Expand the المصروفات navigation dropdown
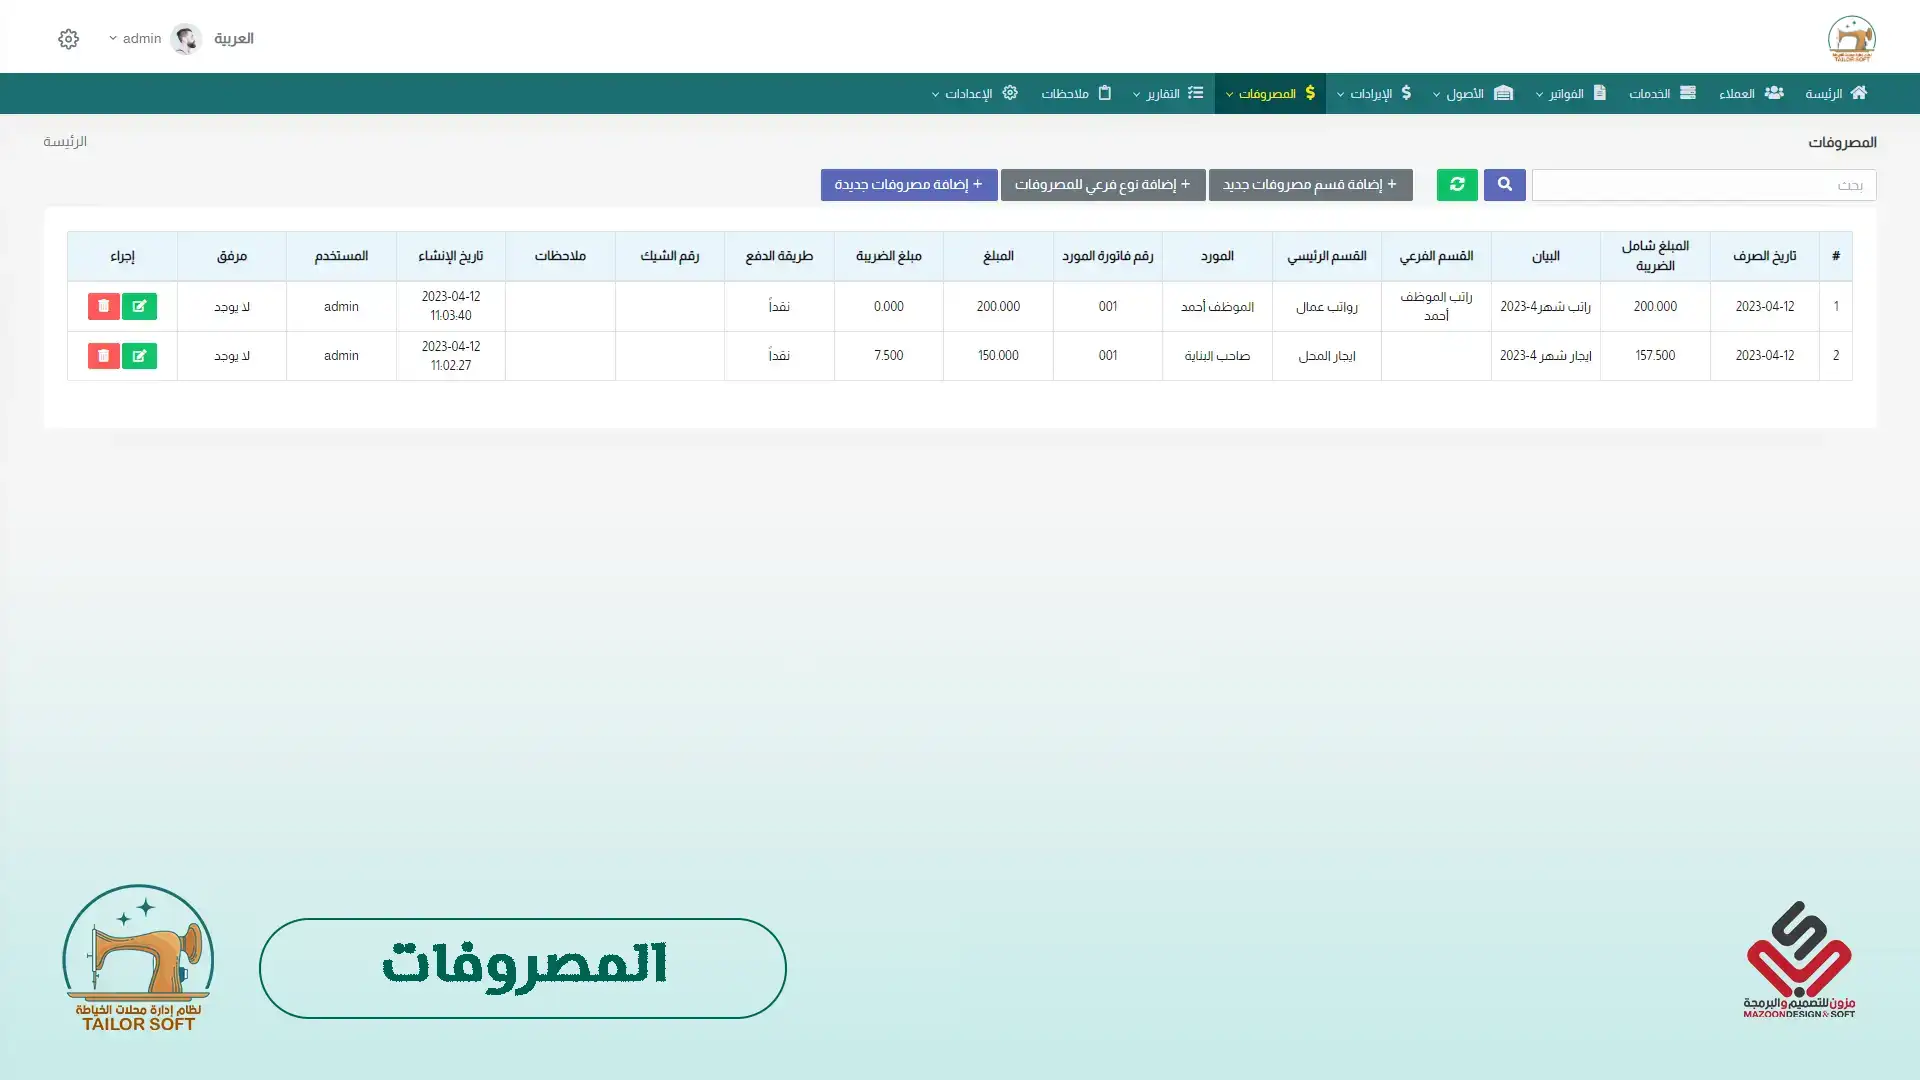Image resolution: width=1920 pixels, height=1080 pixels. pyautogui.click(x=1269, y=93)
